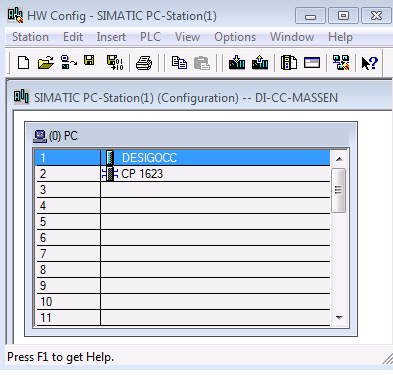Select the DESIGOCC row in slot 1

[x=183, y=158]
